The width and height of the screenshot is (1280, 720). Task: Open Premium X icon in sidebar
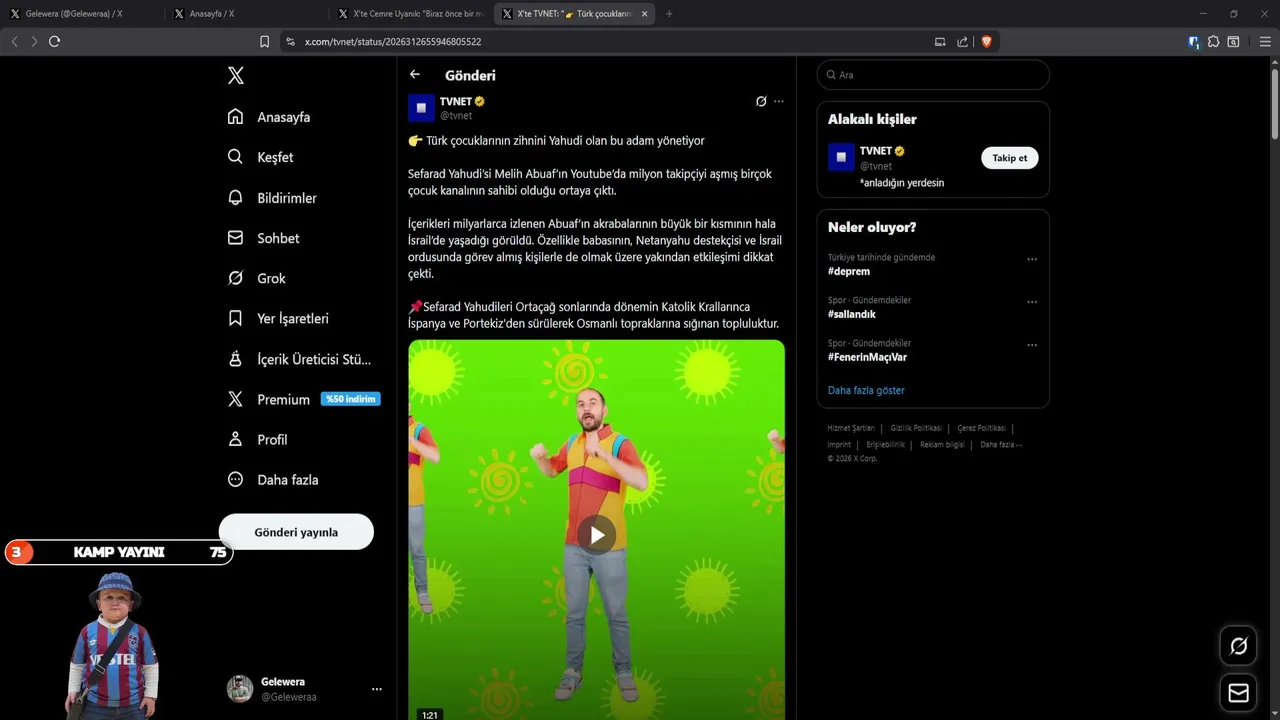[235, 399]
